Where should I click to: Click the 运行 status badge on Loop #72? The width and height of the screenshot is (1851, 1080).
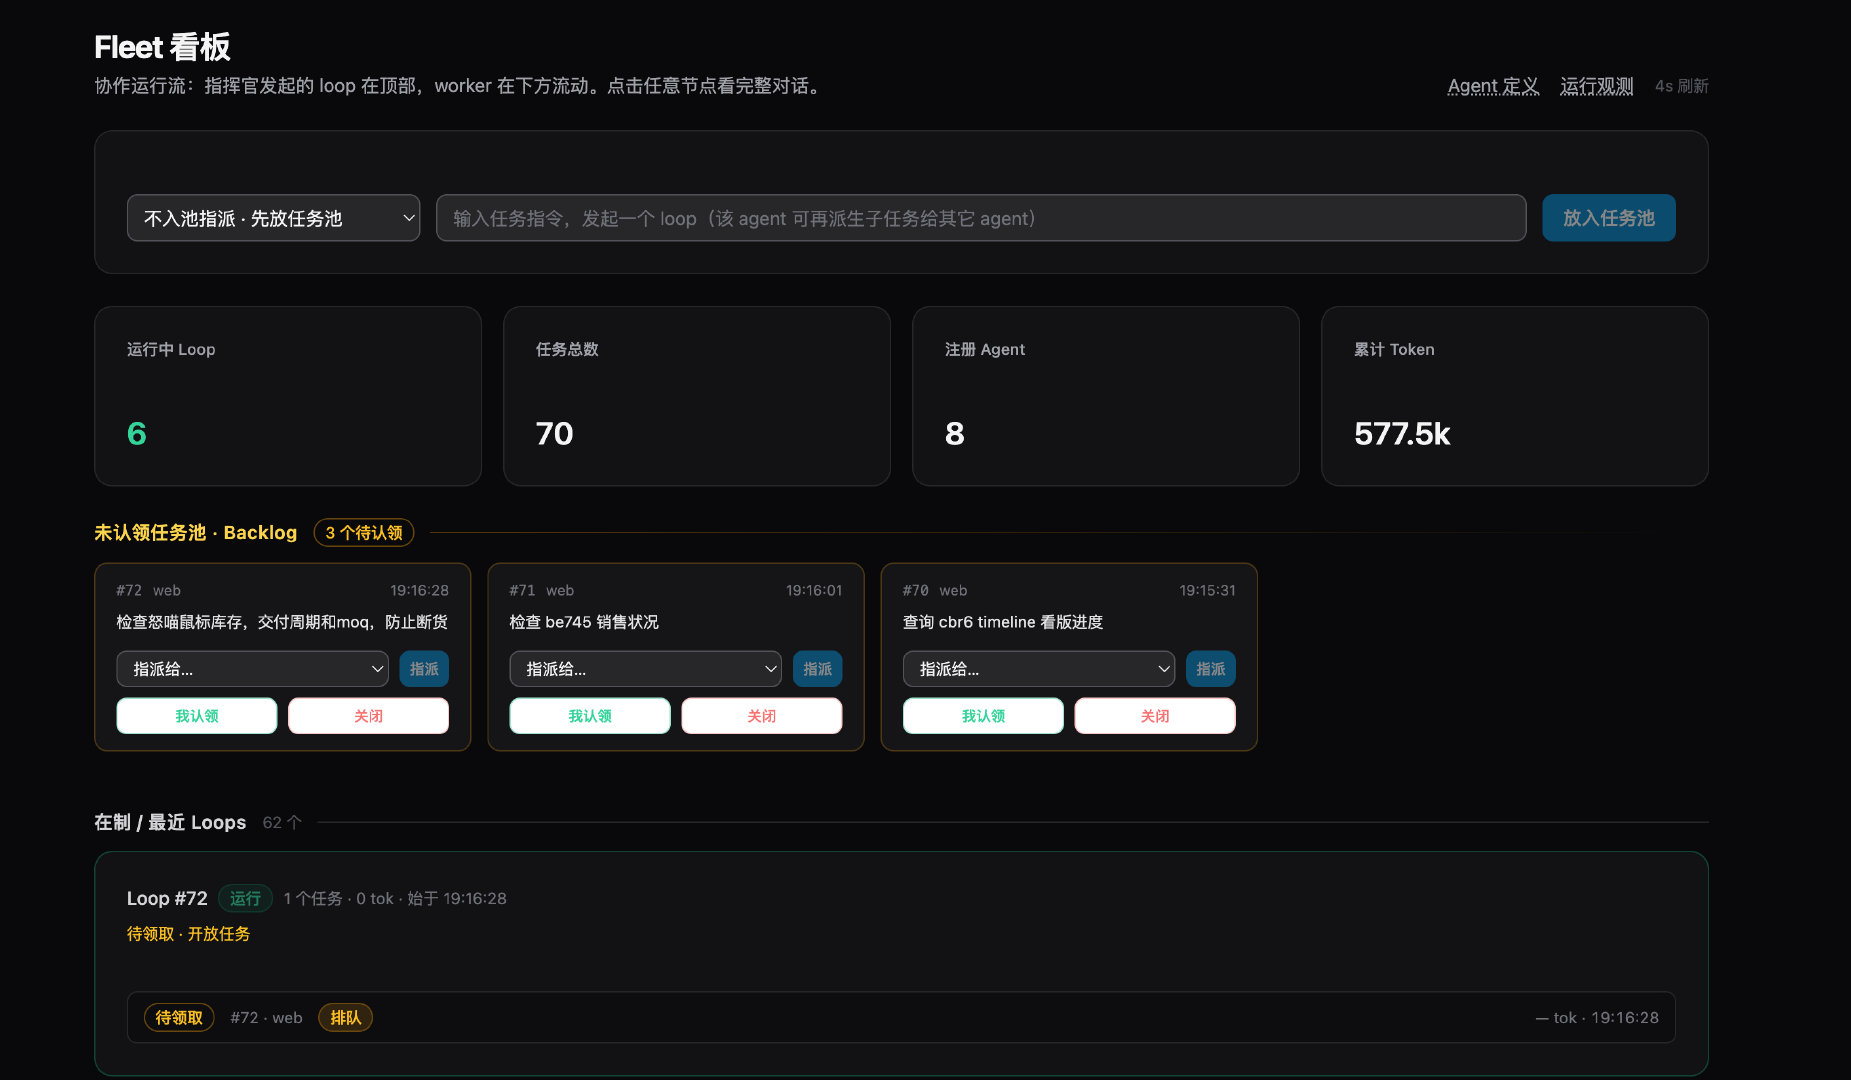pyautogui.click(x=245, y=898)
